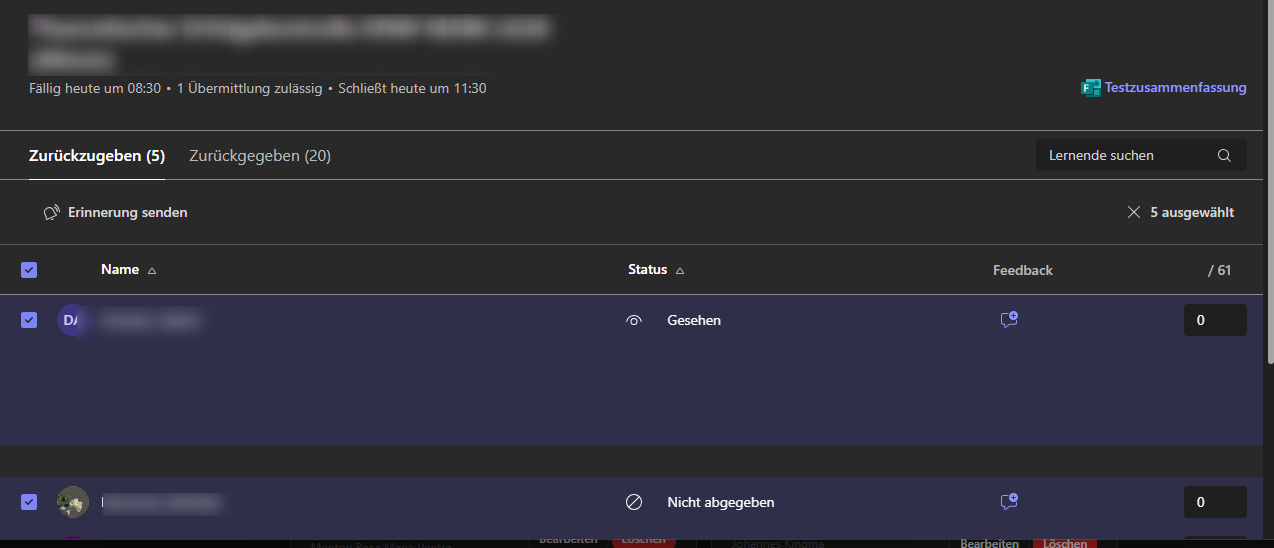Toggle the select-all checkbox in the header
The height and width of the screenshot is (548, 1274).
click(x=29, y=270)
